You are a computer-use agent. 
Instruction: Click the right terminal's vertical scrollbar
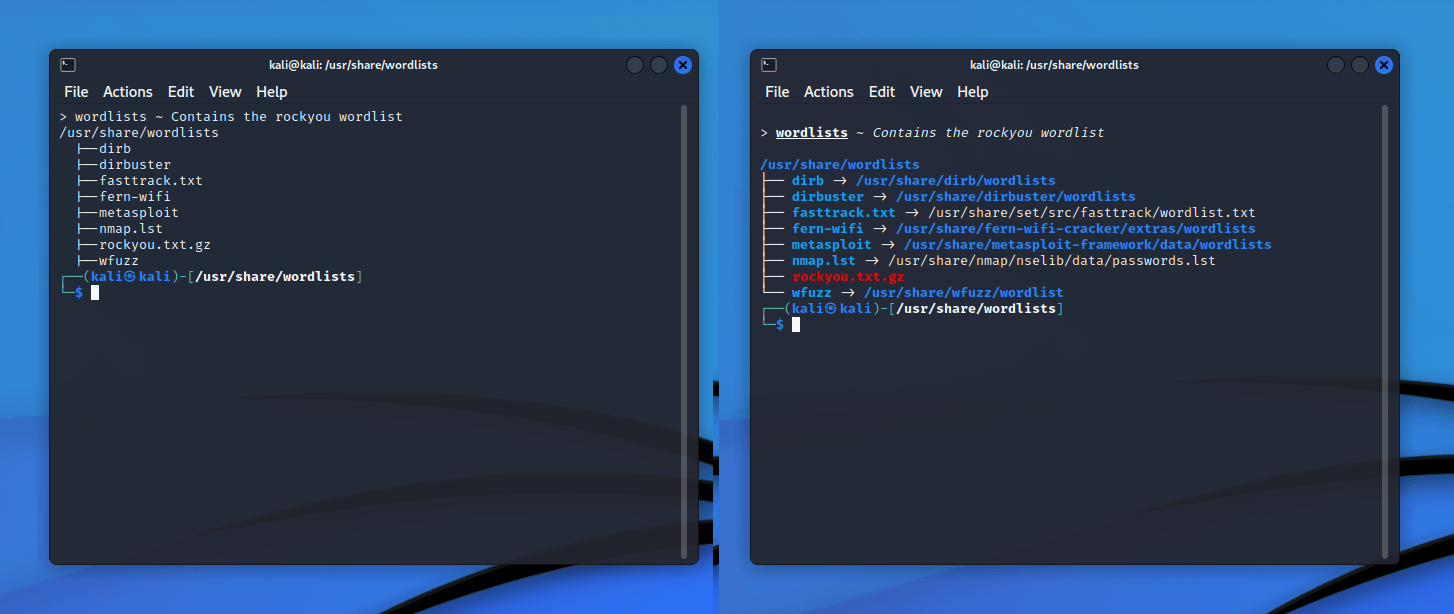click(x=1385, y=330)
